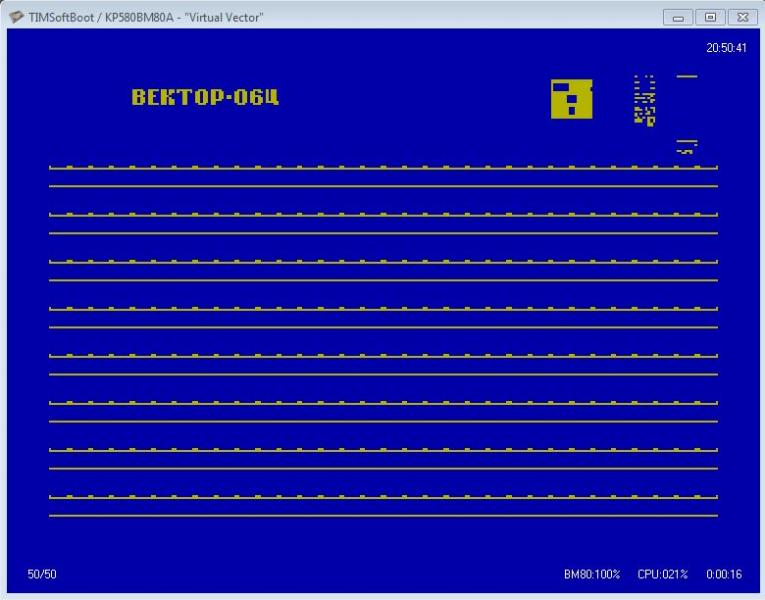Click the yellow floppy disk icon
Viewport: 765px width, 600px height.
571,99
